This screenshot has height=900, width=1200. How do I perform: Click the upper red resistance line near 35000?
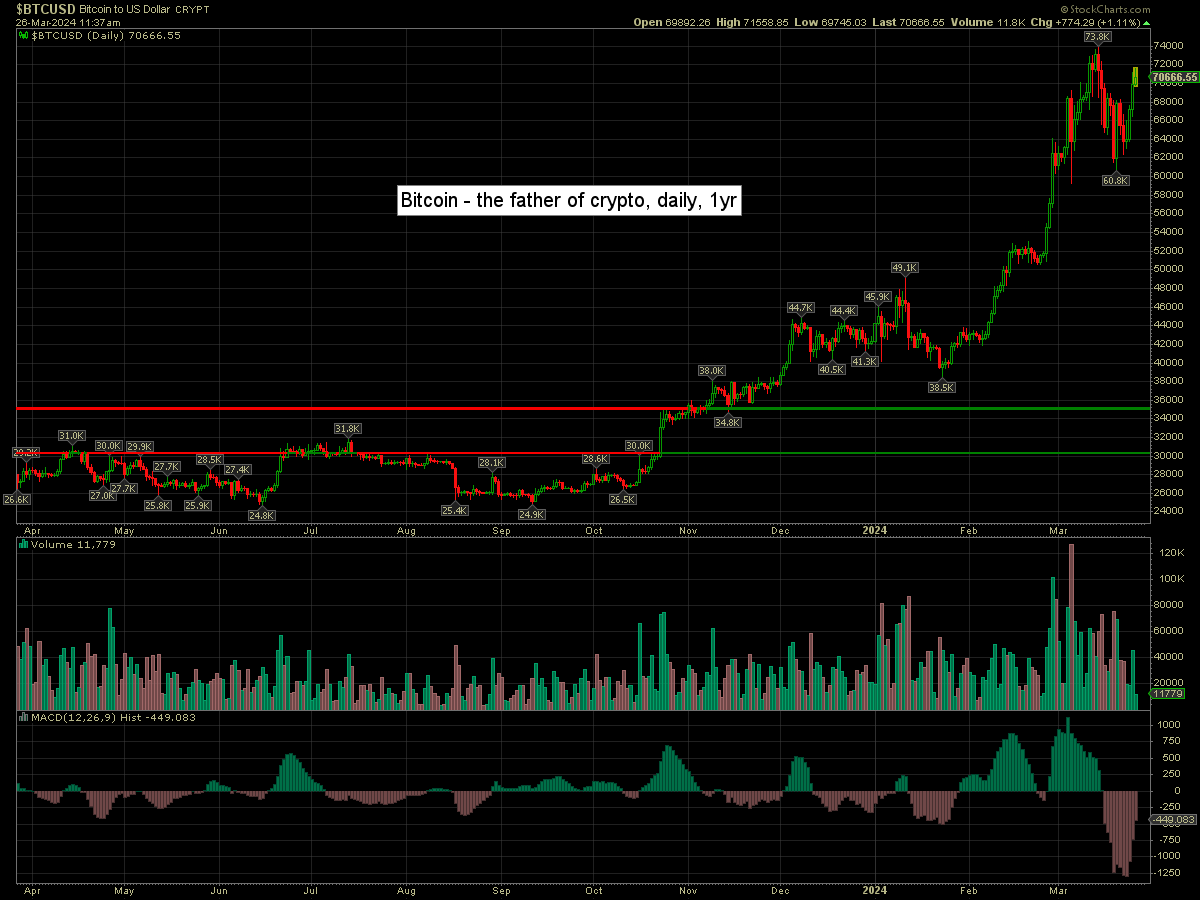point(300,409)
